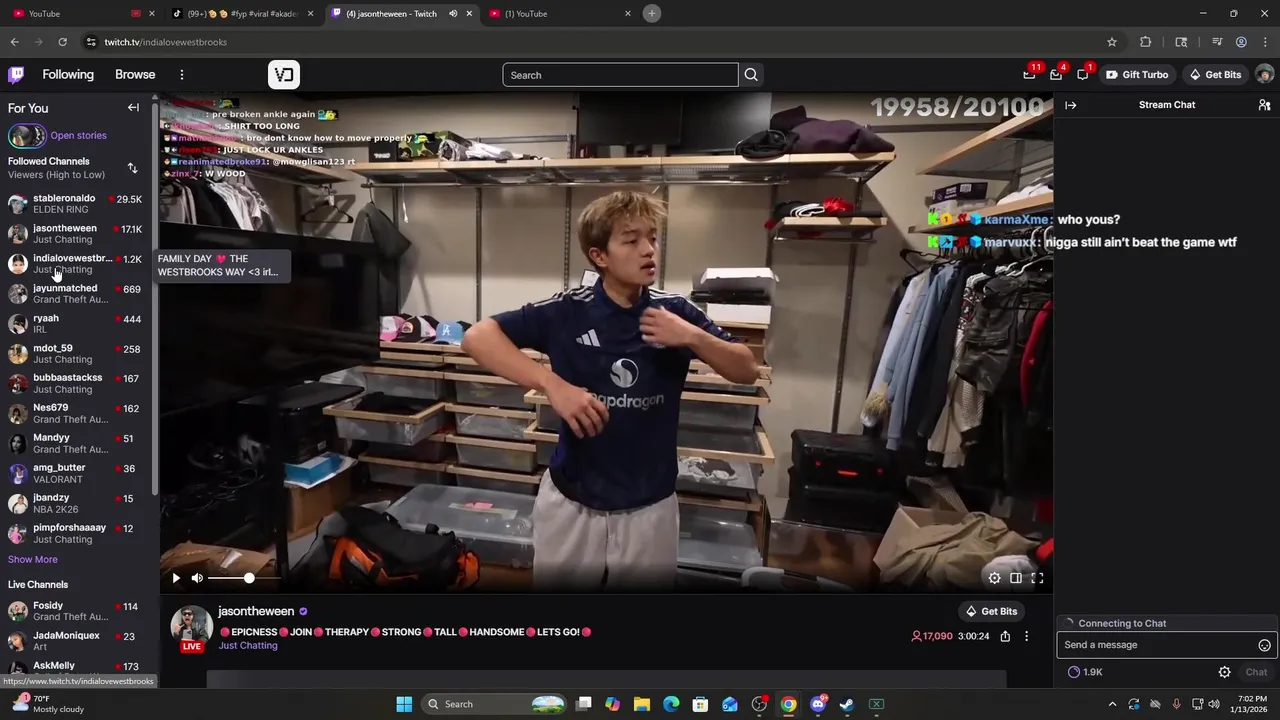Screen dimensions: 1280x720
Task: Open jasontheween channel name link
Action: [x=256, y=611]
